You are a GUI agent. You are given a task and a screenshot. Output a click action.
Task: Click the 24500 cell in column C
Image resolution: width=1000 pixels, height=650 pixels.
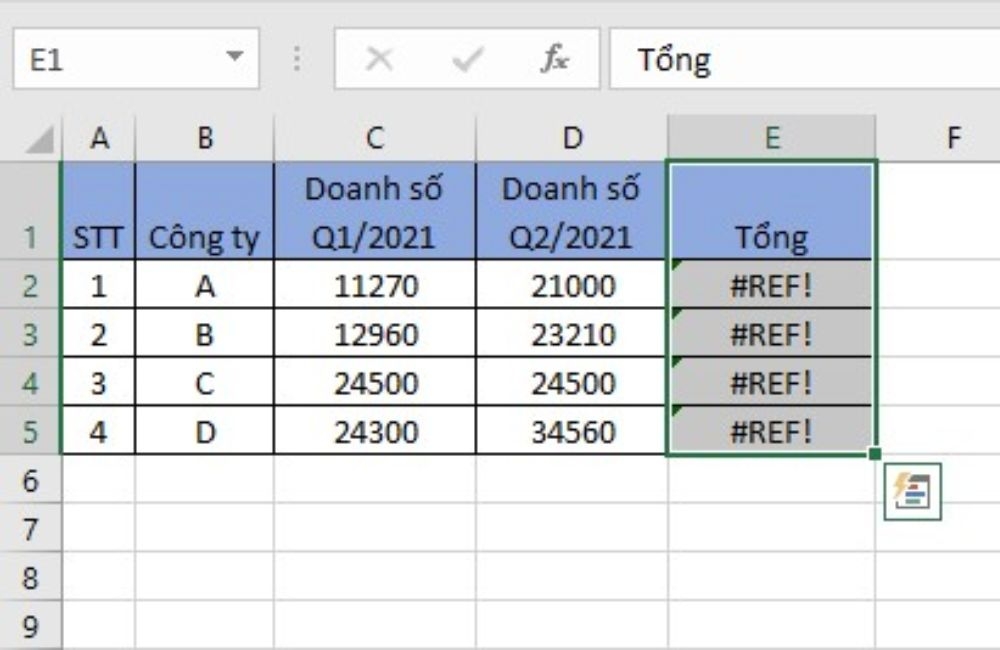(x=375, y=381)
